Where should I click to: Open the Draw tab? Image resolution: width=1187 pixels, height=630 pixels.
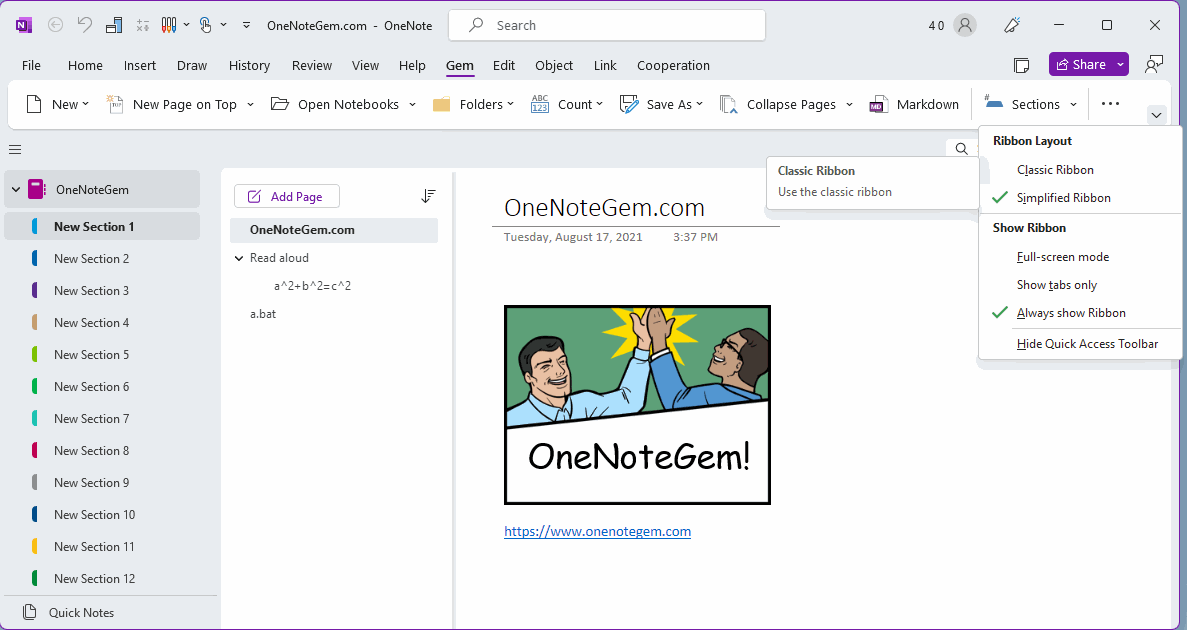point(192,65)
